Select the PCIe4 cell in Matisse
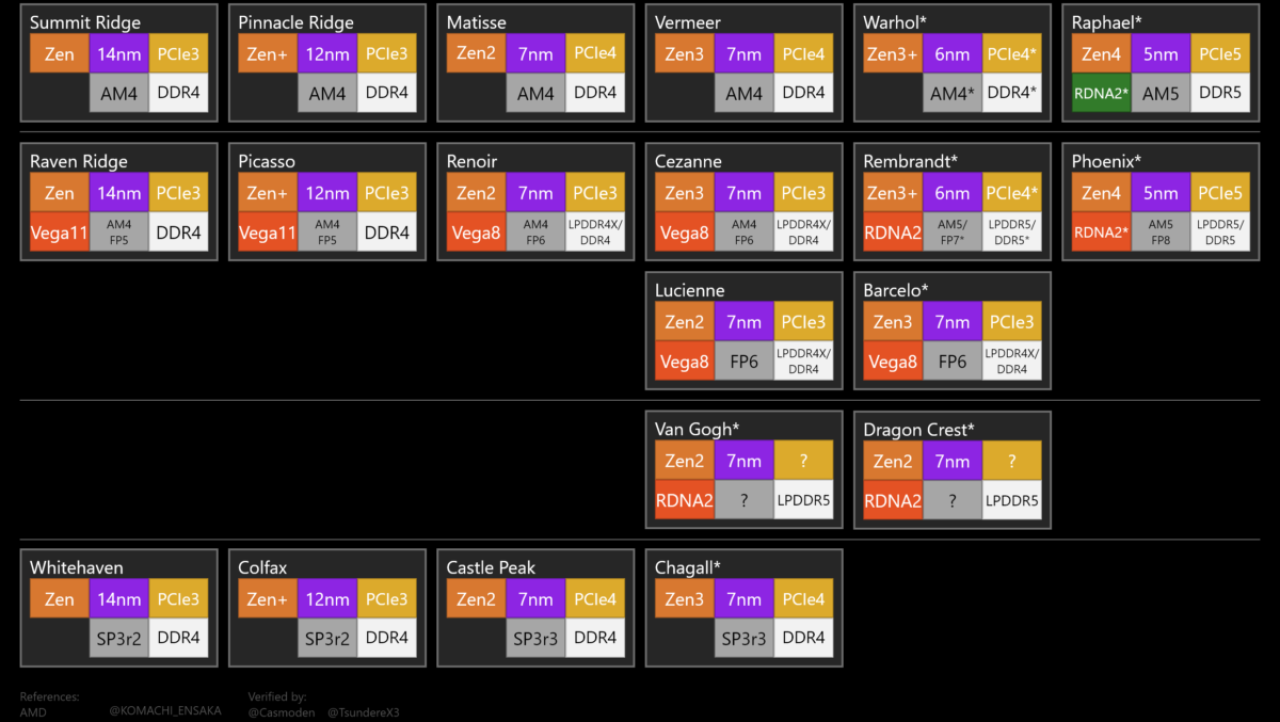 (x=595, y=54)
